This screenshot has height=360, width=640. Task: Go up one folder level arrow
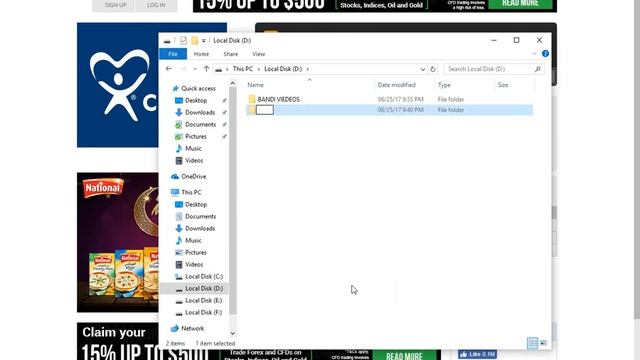pos(206,69)
